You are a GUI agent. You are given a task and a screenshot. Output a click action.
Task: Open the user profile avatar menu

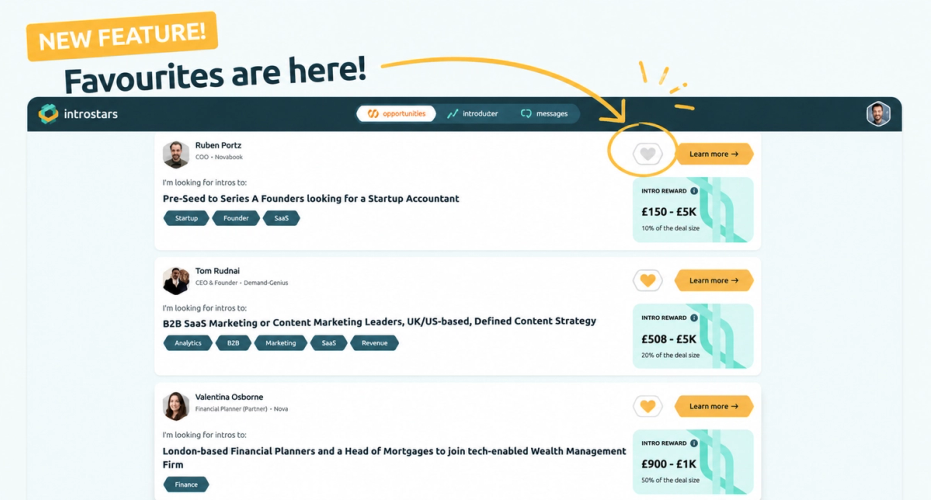point(878,113)
